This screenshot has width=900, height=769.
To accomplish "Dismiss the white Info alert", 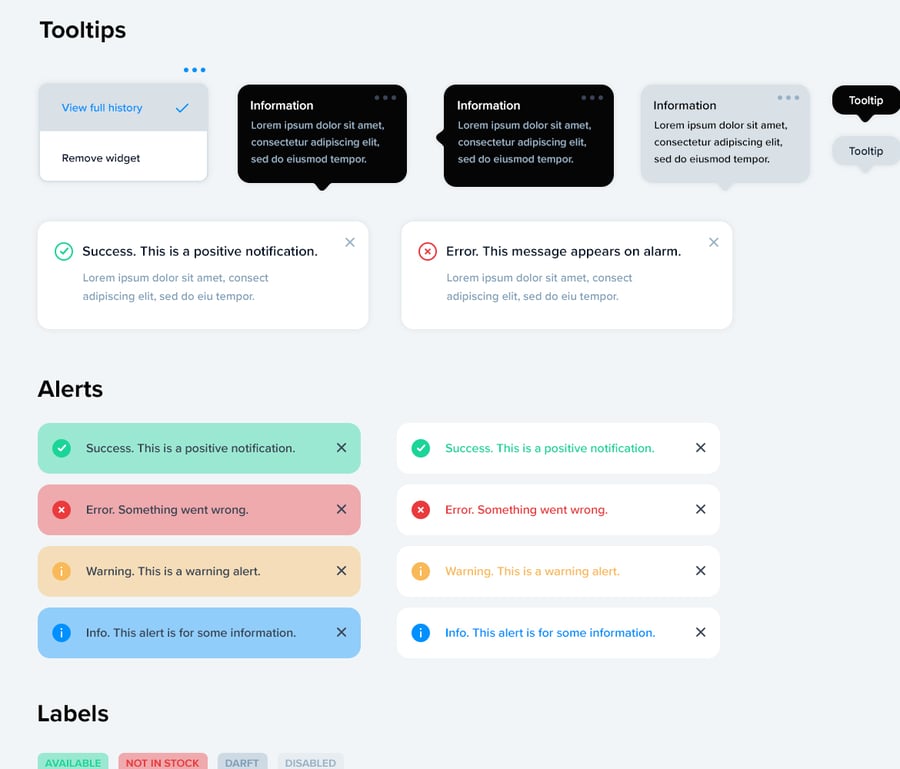I will point(700,633).
